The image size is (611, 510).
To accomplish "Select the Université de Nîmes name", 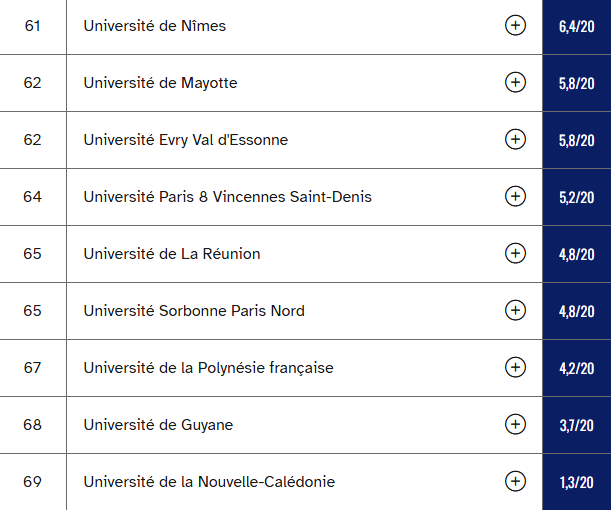I will [155, 26].
